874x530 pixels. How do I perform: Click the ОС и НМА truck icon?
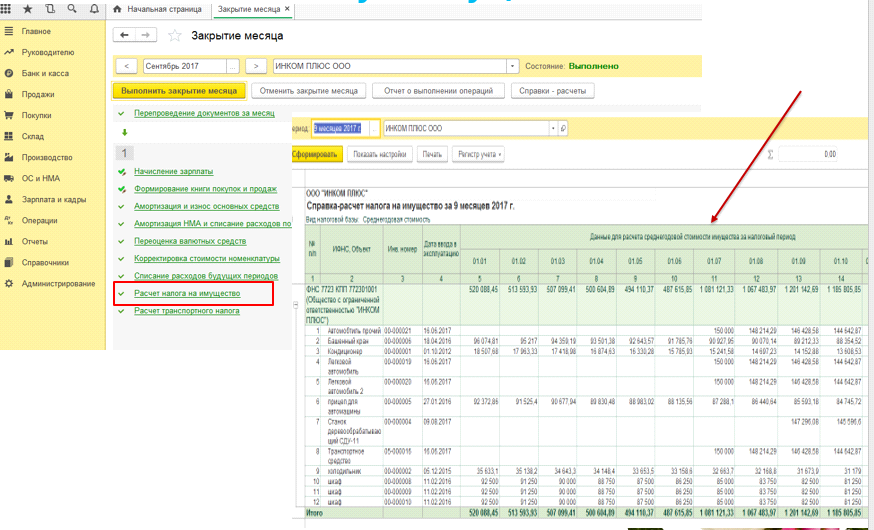coord(9,178)
